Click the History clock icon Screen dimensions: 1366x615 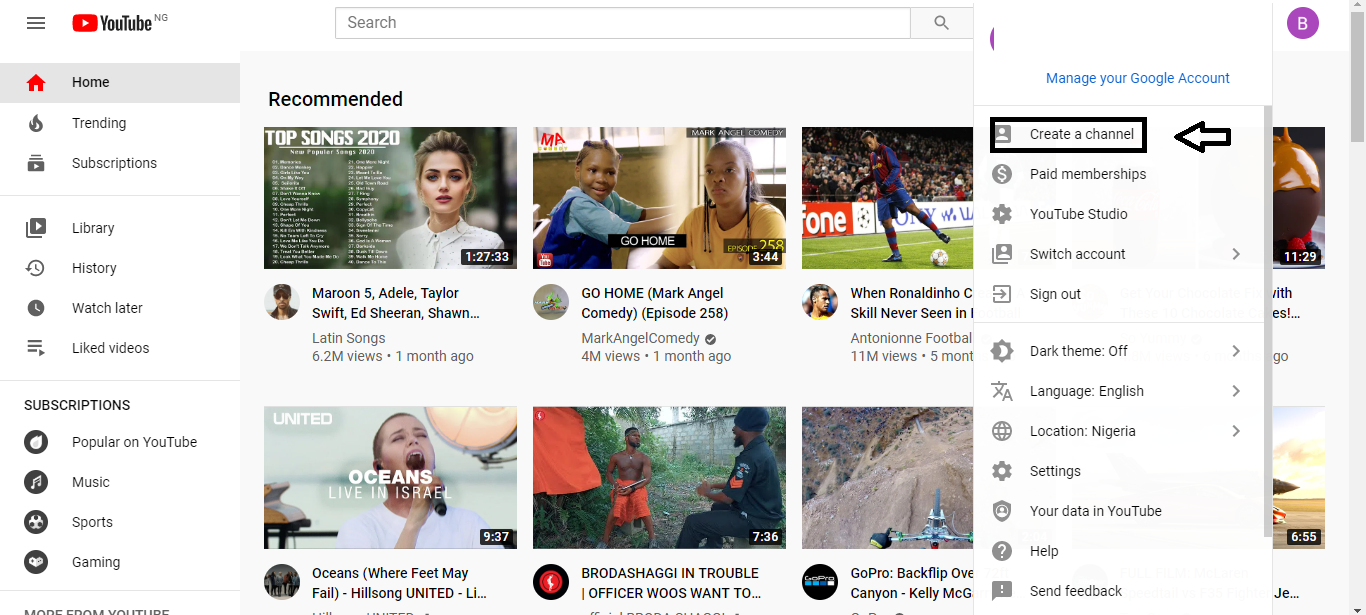tap(36, 268)
